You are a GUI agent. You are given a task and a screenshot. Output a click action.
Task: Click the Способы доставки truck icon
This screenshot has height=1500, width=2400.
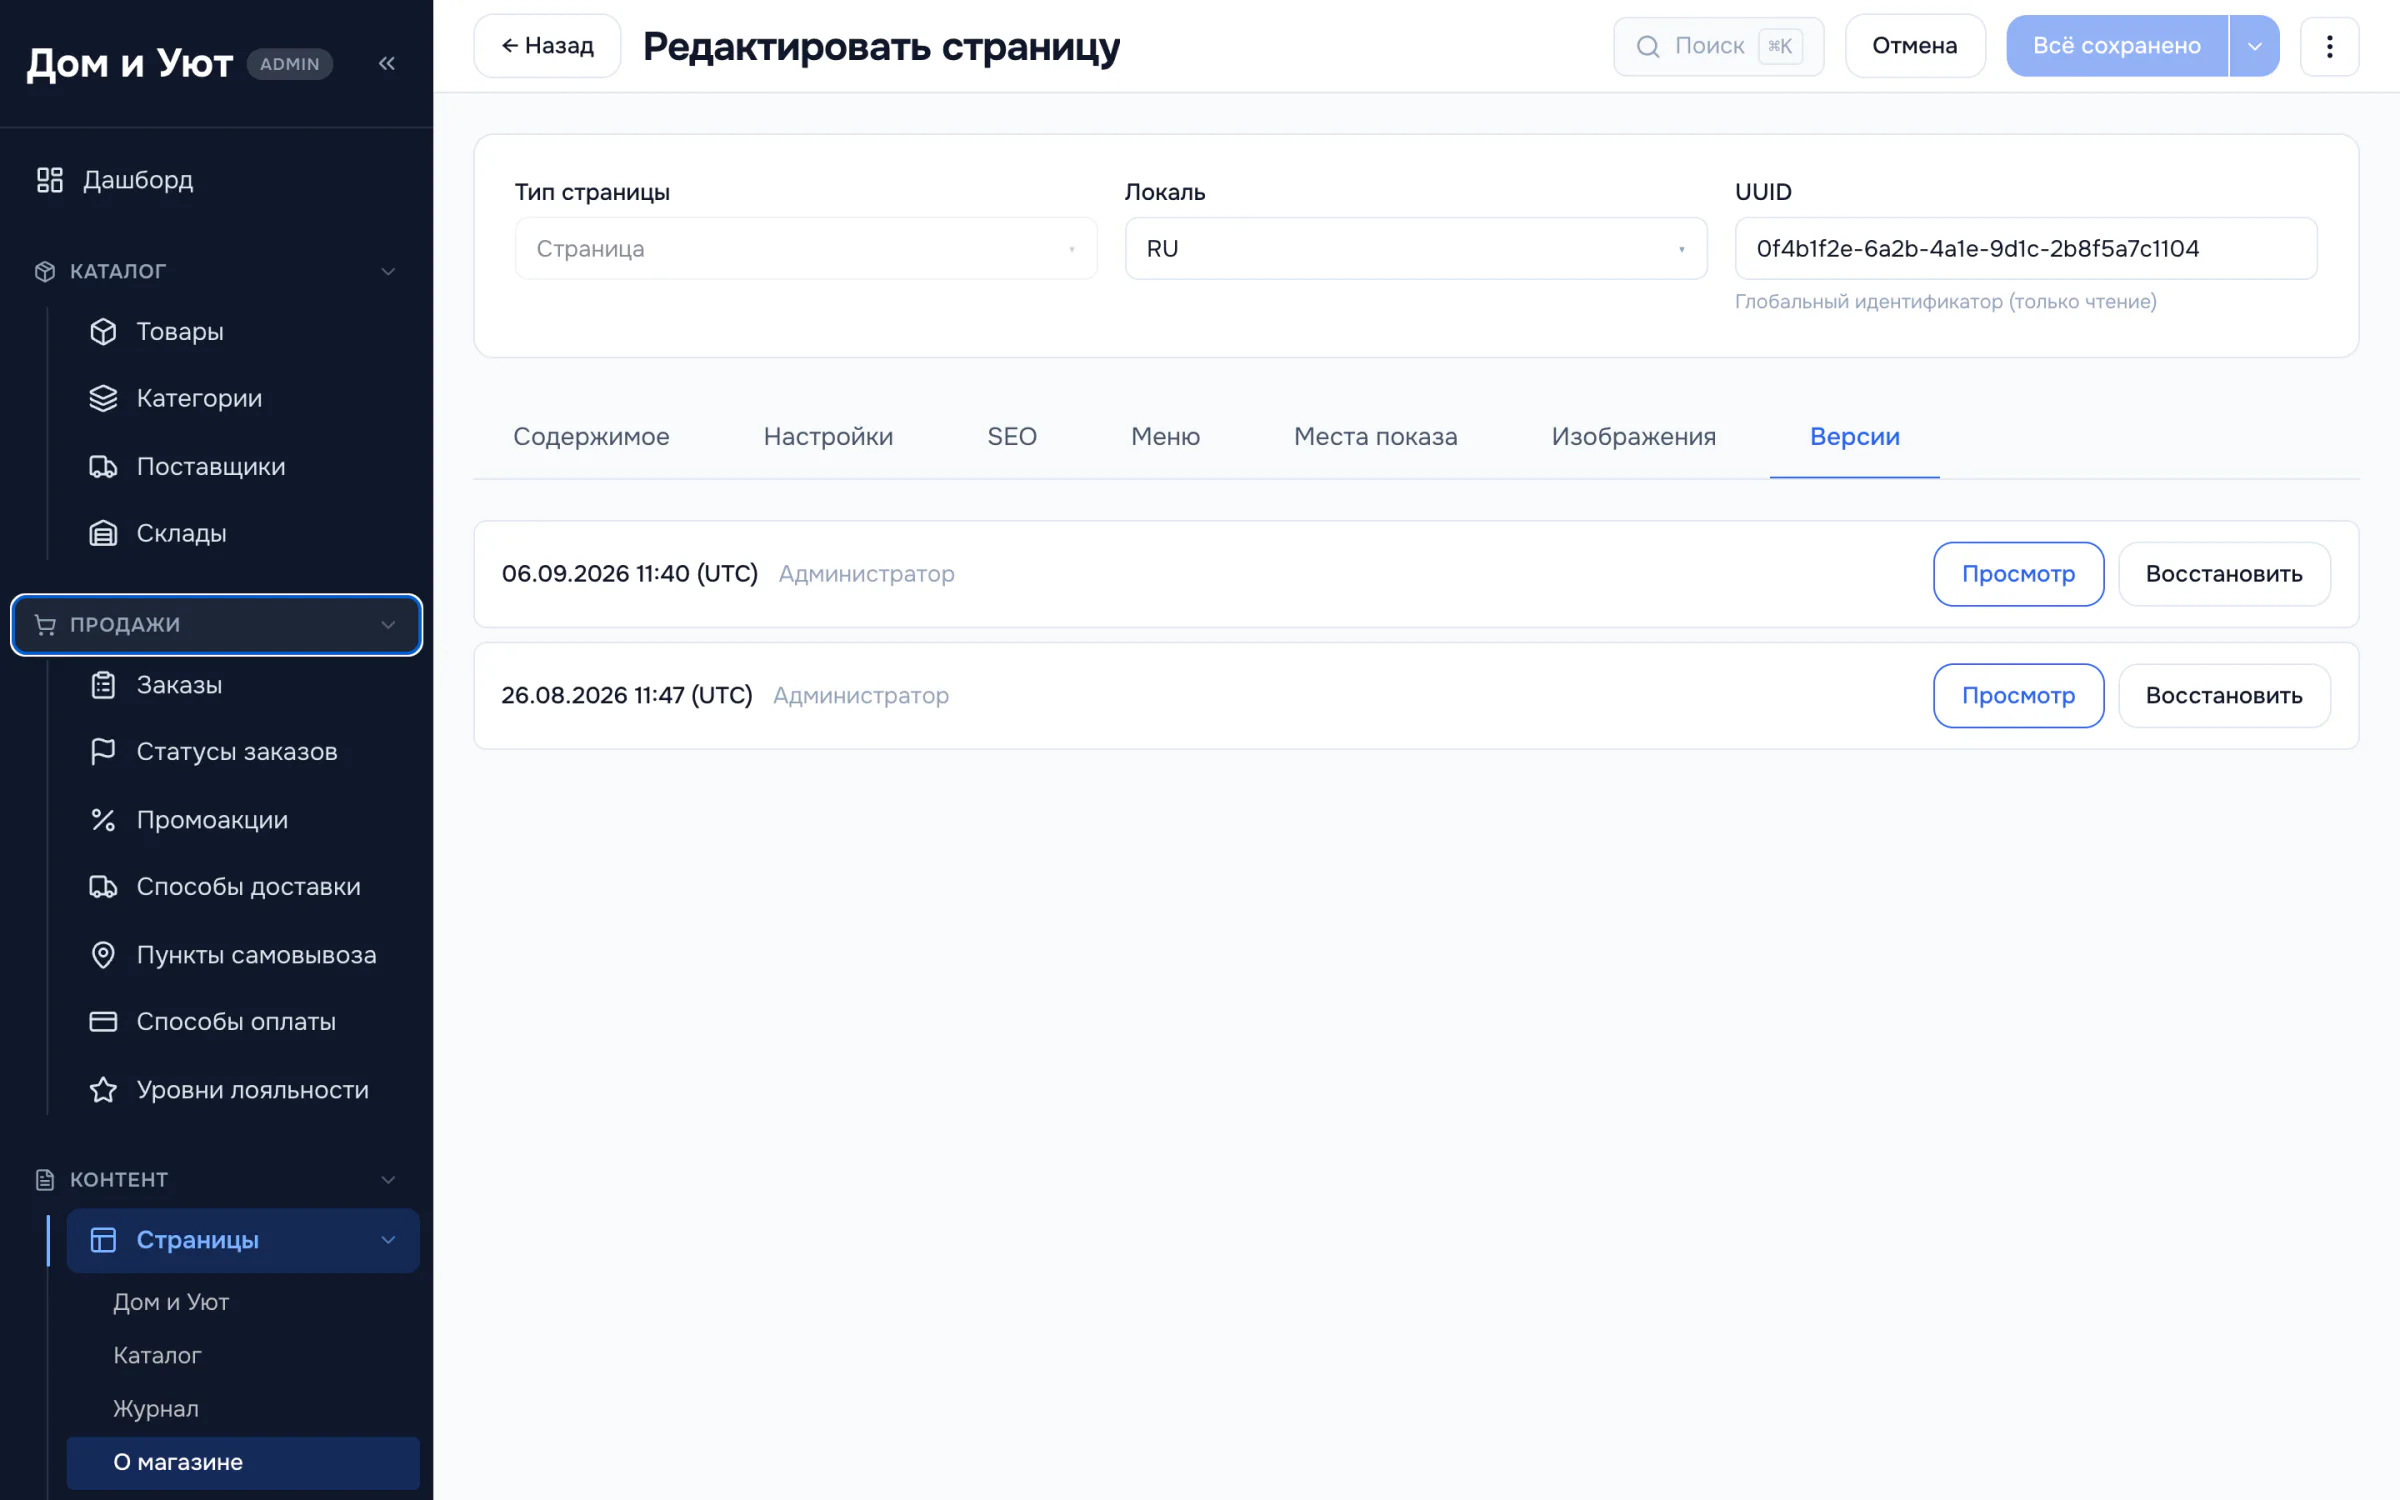coord(103,887)
